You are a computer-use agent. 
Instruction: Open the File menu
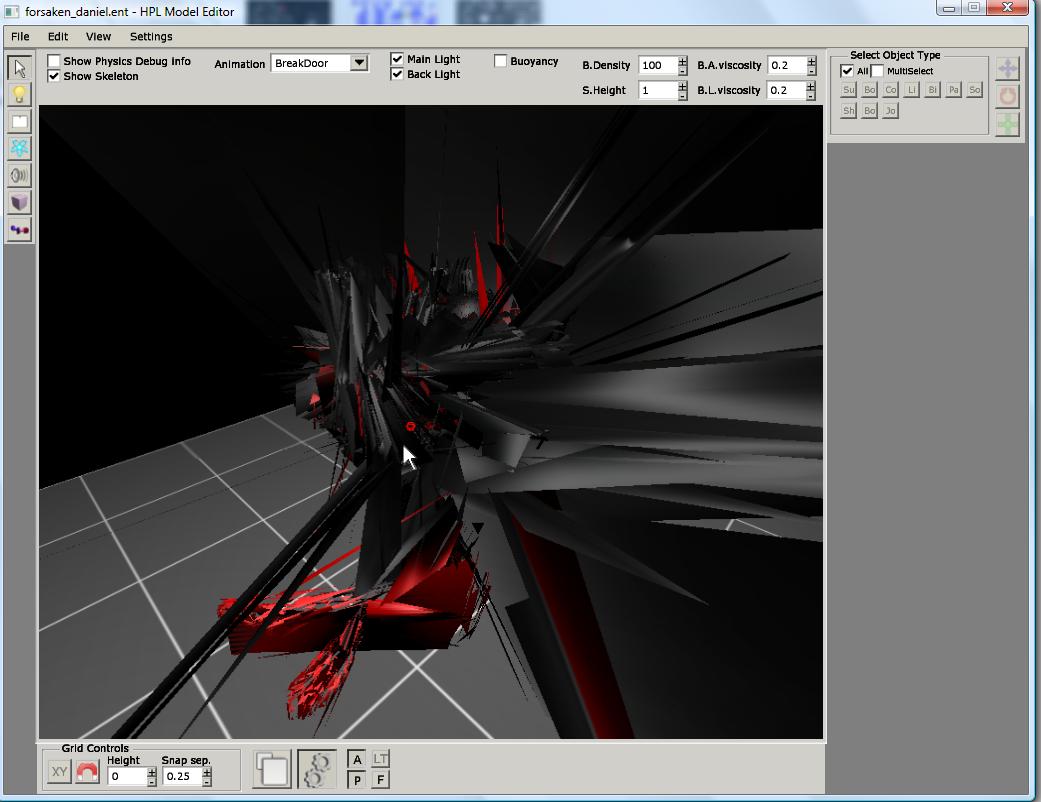pos(20,36)
